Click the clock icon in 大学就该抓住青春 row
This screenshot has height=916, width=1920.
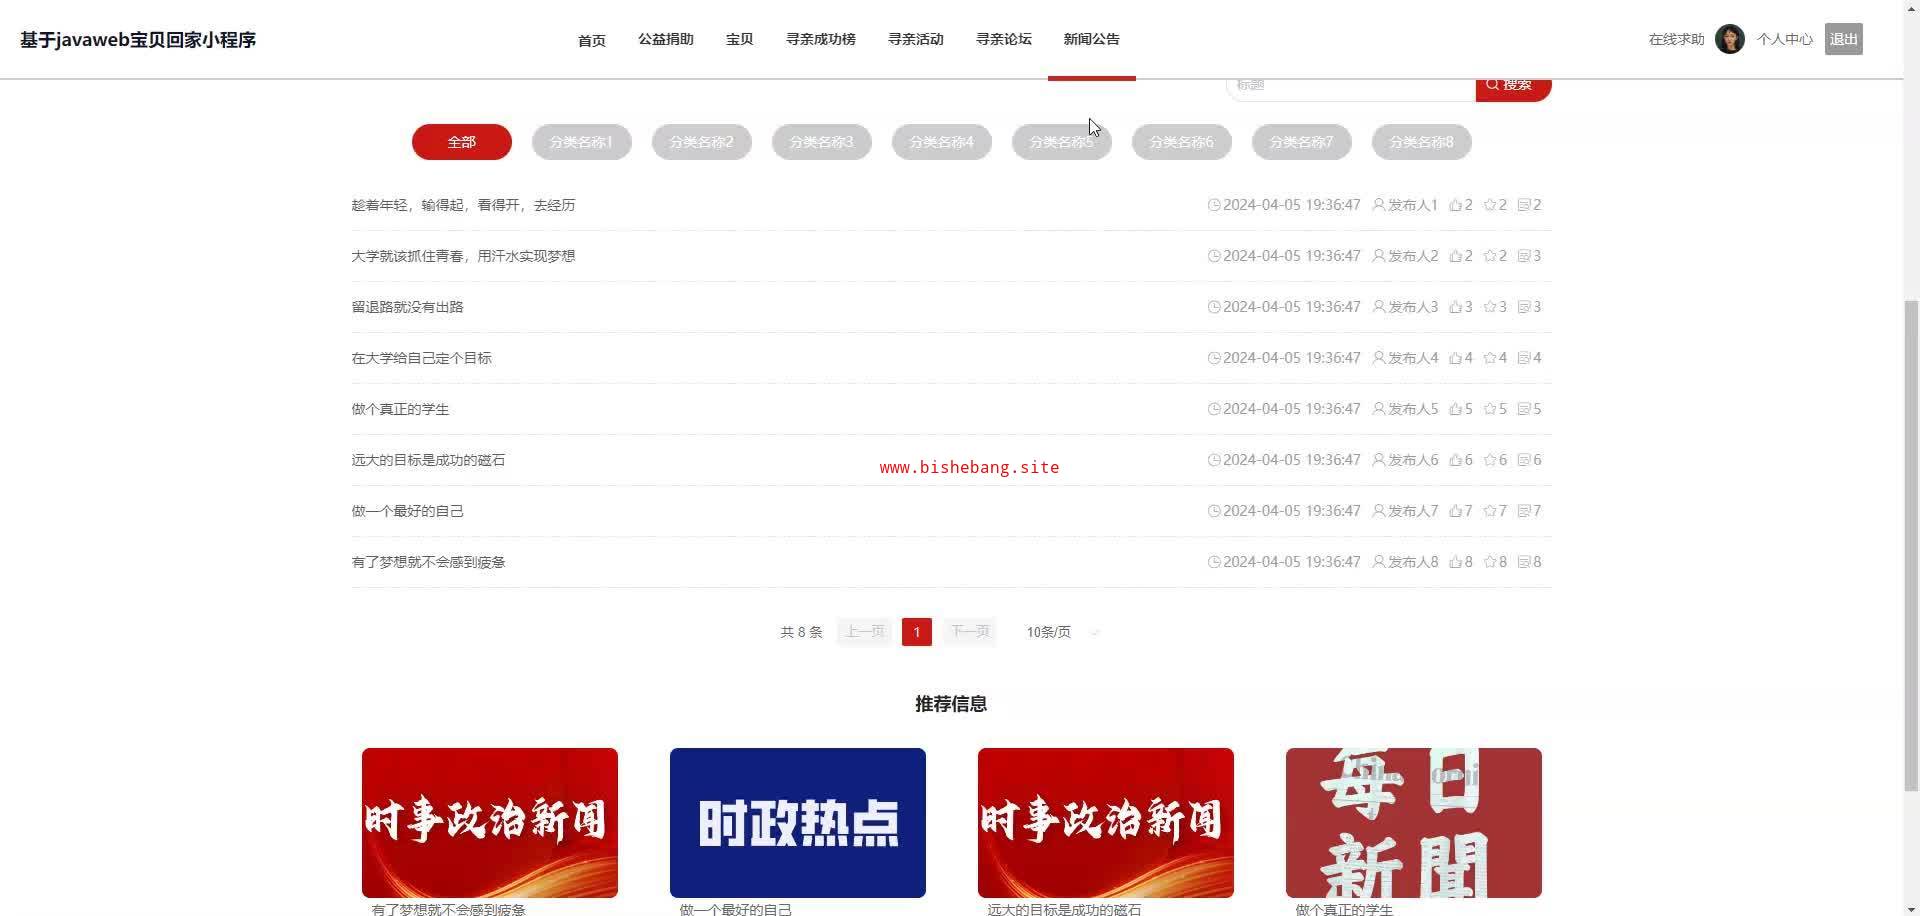(1214, 256)
